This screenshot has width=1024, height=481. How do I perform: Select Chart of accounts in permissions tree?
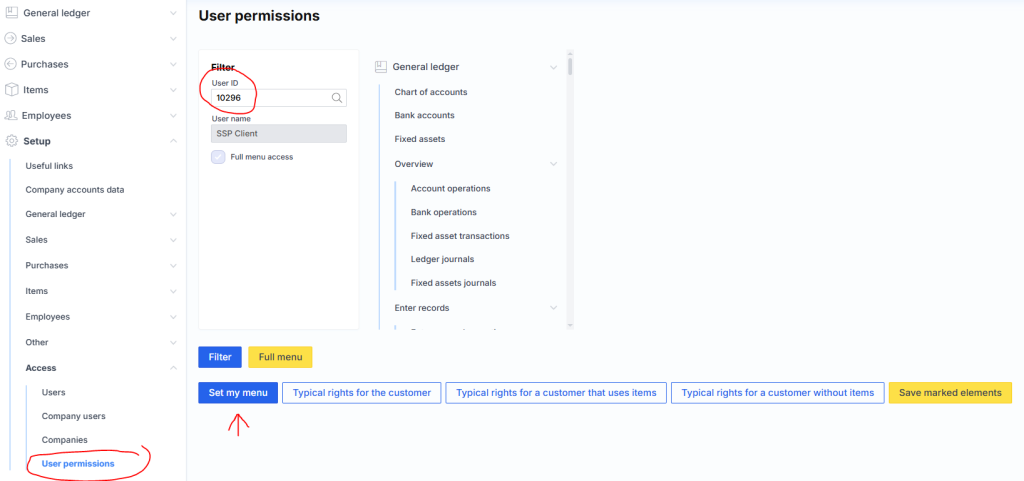tap(430, 92)
